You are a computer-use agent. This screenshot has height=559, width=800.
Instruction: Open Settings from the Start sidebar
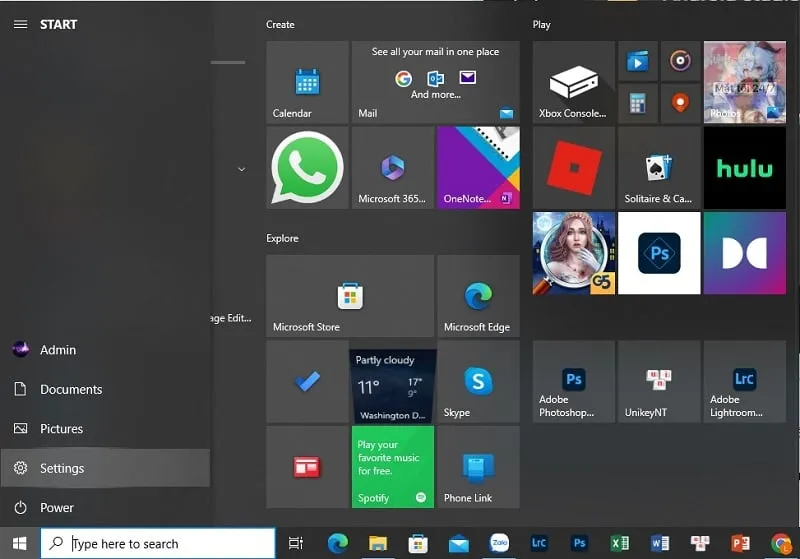[62, 468]
